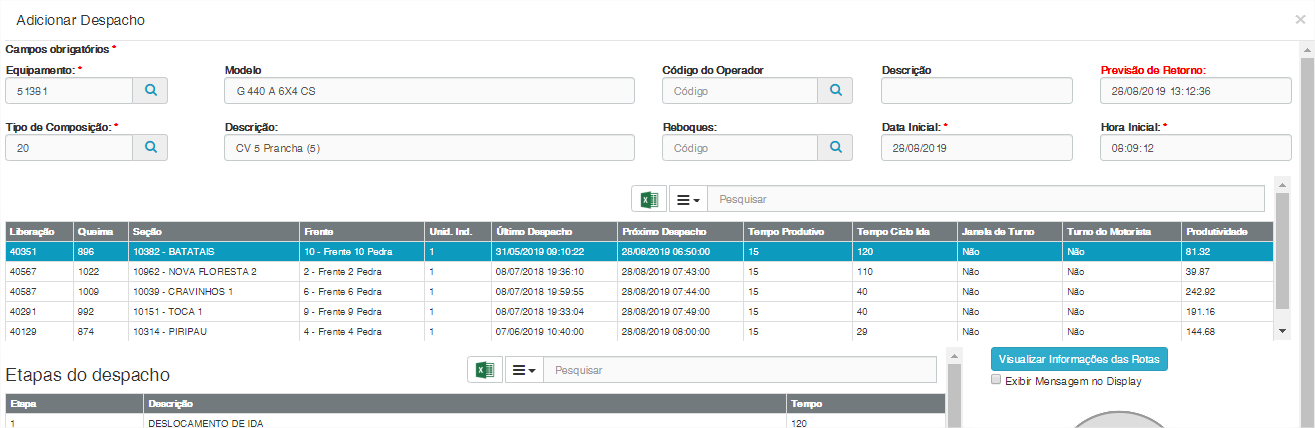Sort by Último Despacho column header
This screenshot has width=1315, height=428.
553,231
